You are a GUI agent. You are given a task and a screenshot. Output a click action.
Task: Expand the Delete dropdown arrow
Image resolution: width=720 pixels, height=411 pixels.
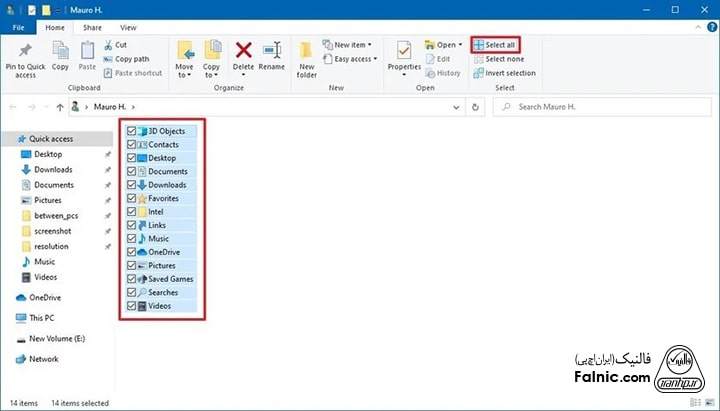coord(243,76)
